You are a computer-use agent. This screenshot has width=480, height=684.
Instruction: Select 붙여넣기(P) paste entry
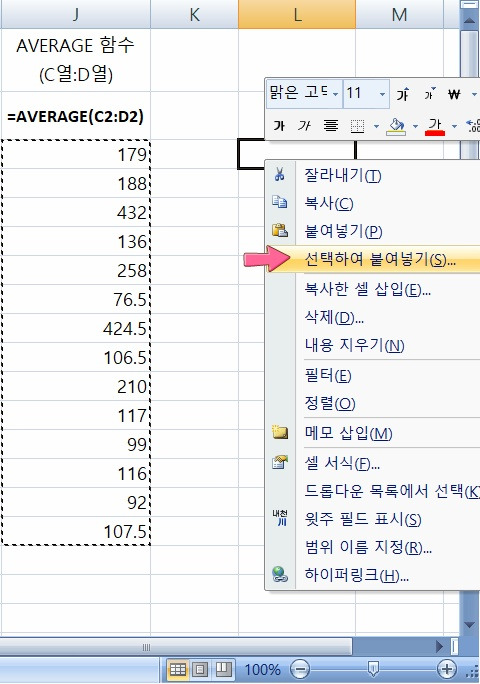(373, 231)
